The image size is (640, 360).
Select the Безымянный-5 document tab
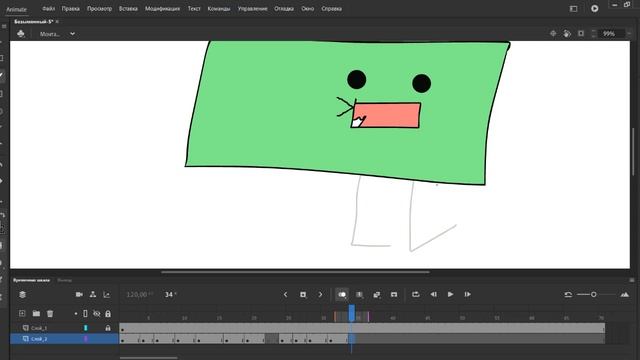(33, 22)
